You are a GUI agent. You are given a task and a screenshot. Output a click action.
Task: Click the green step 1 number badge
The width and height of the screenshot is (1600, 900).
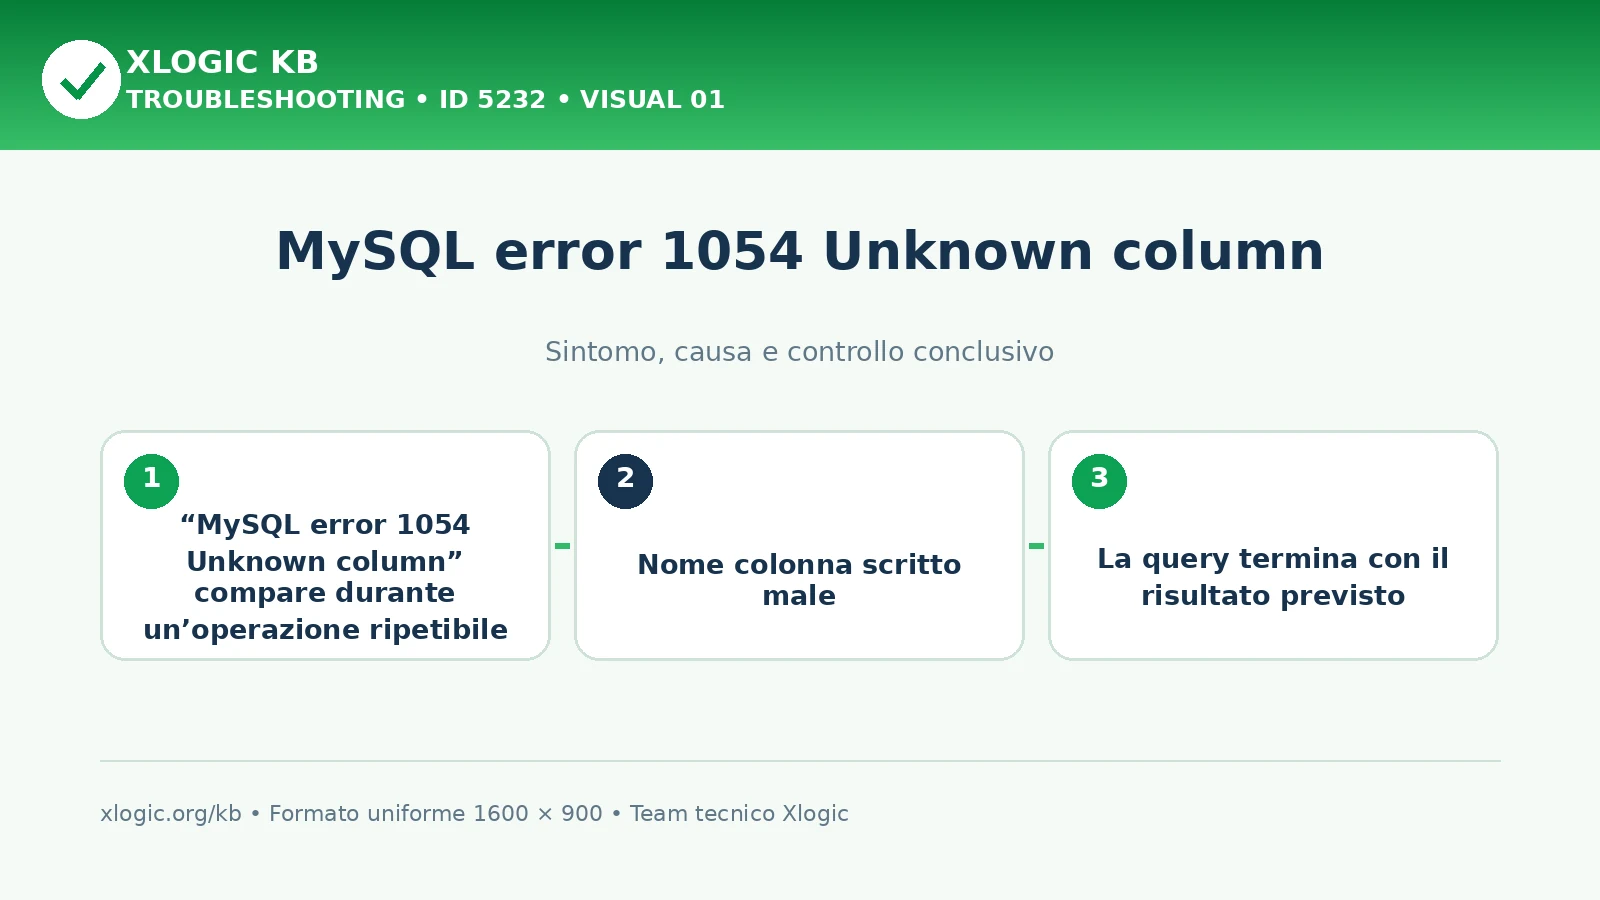pos(151,481)
